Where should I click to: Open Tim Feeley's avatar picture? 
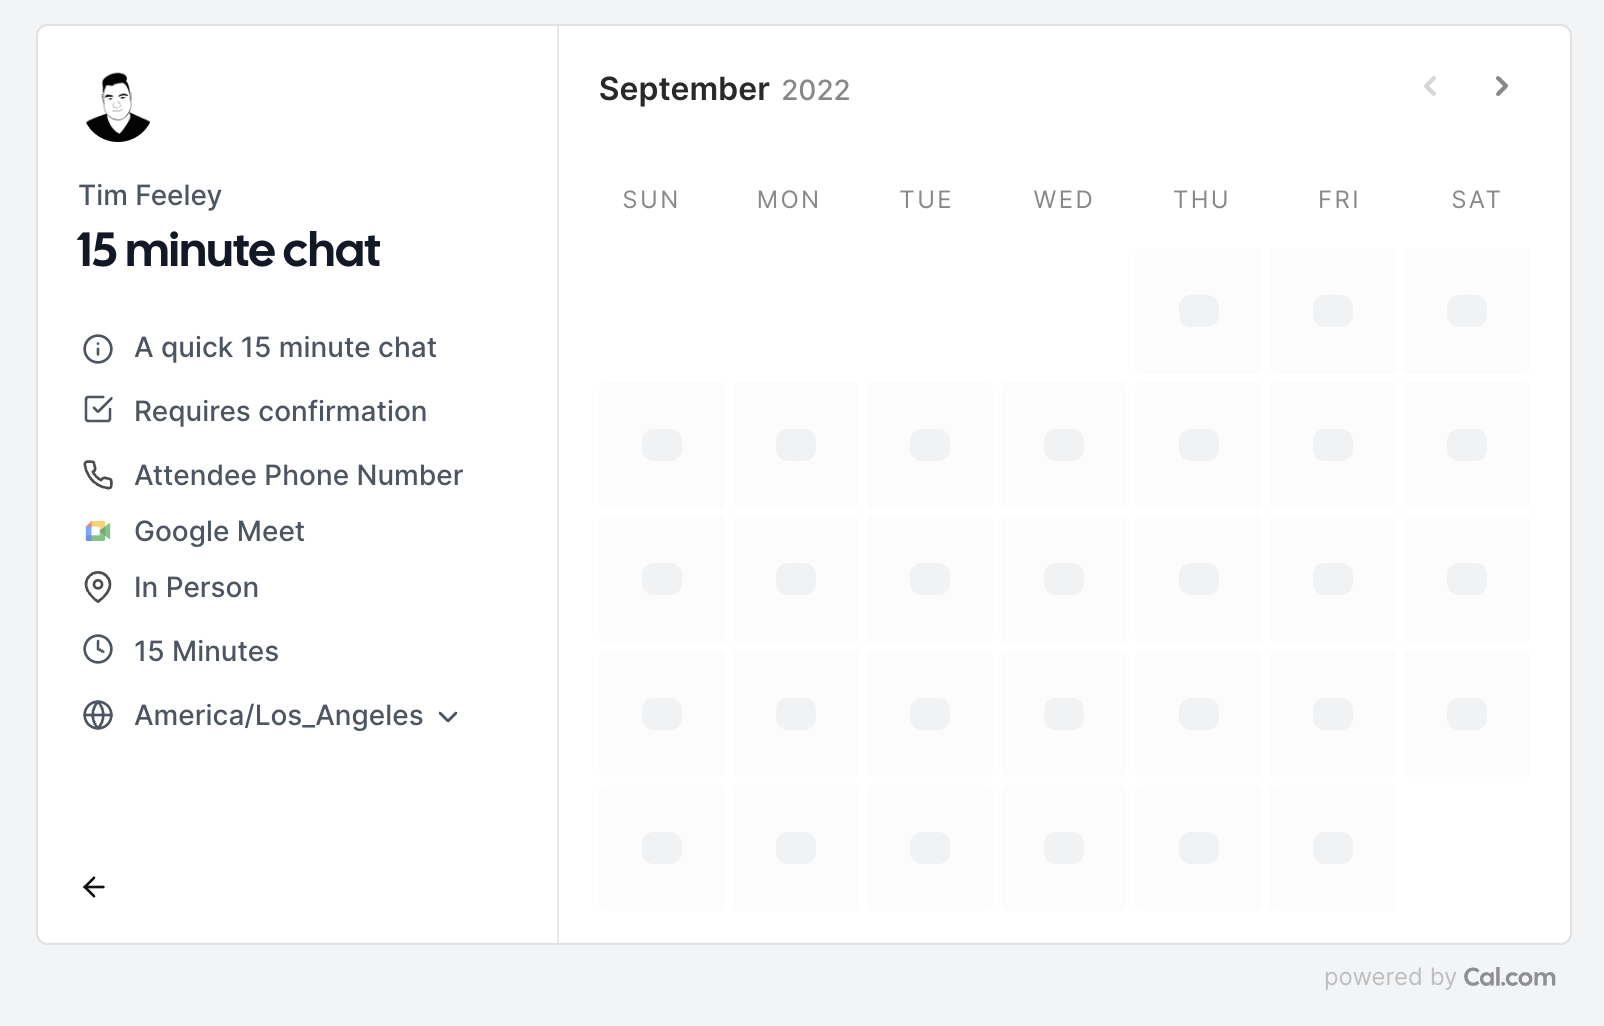pos(118,107)
